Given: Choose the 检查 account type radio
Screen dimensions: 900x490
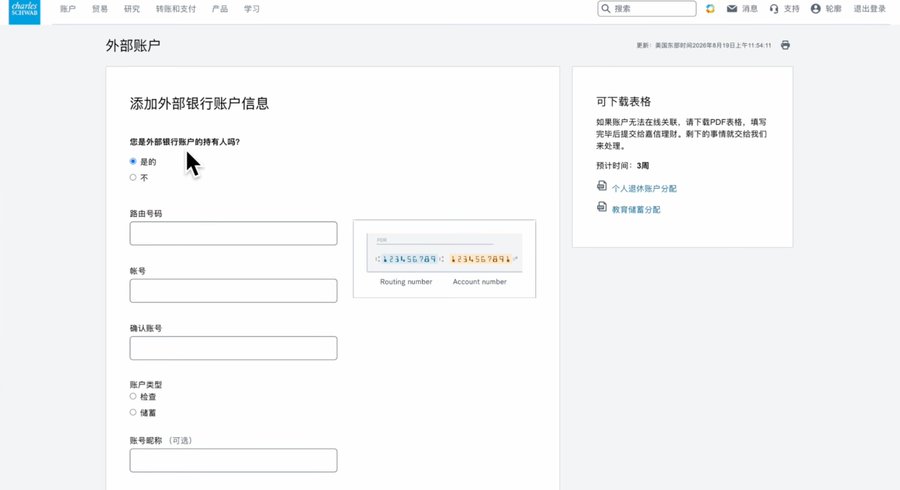Looking at the screenshot, I should [x=133, y=396].
